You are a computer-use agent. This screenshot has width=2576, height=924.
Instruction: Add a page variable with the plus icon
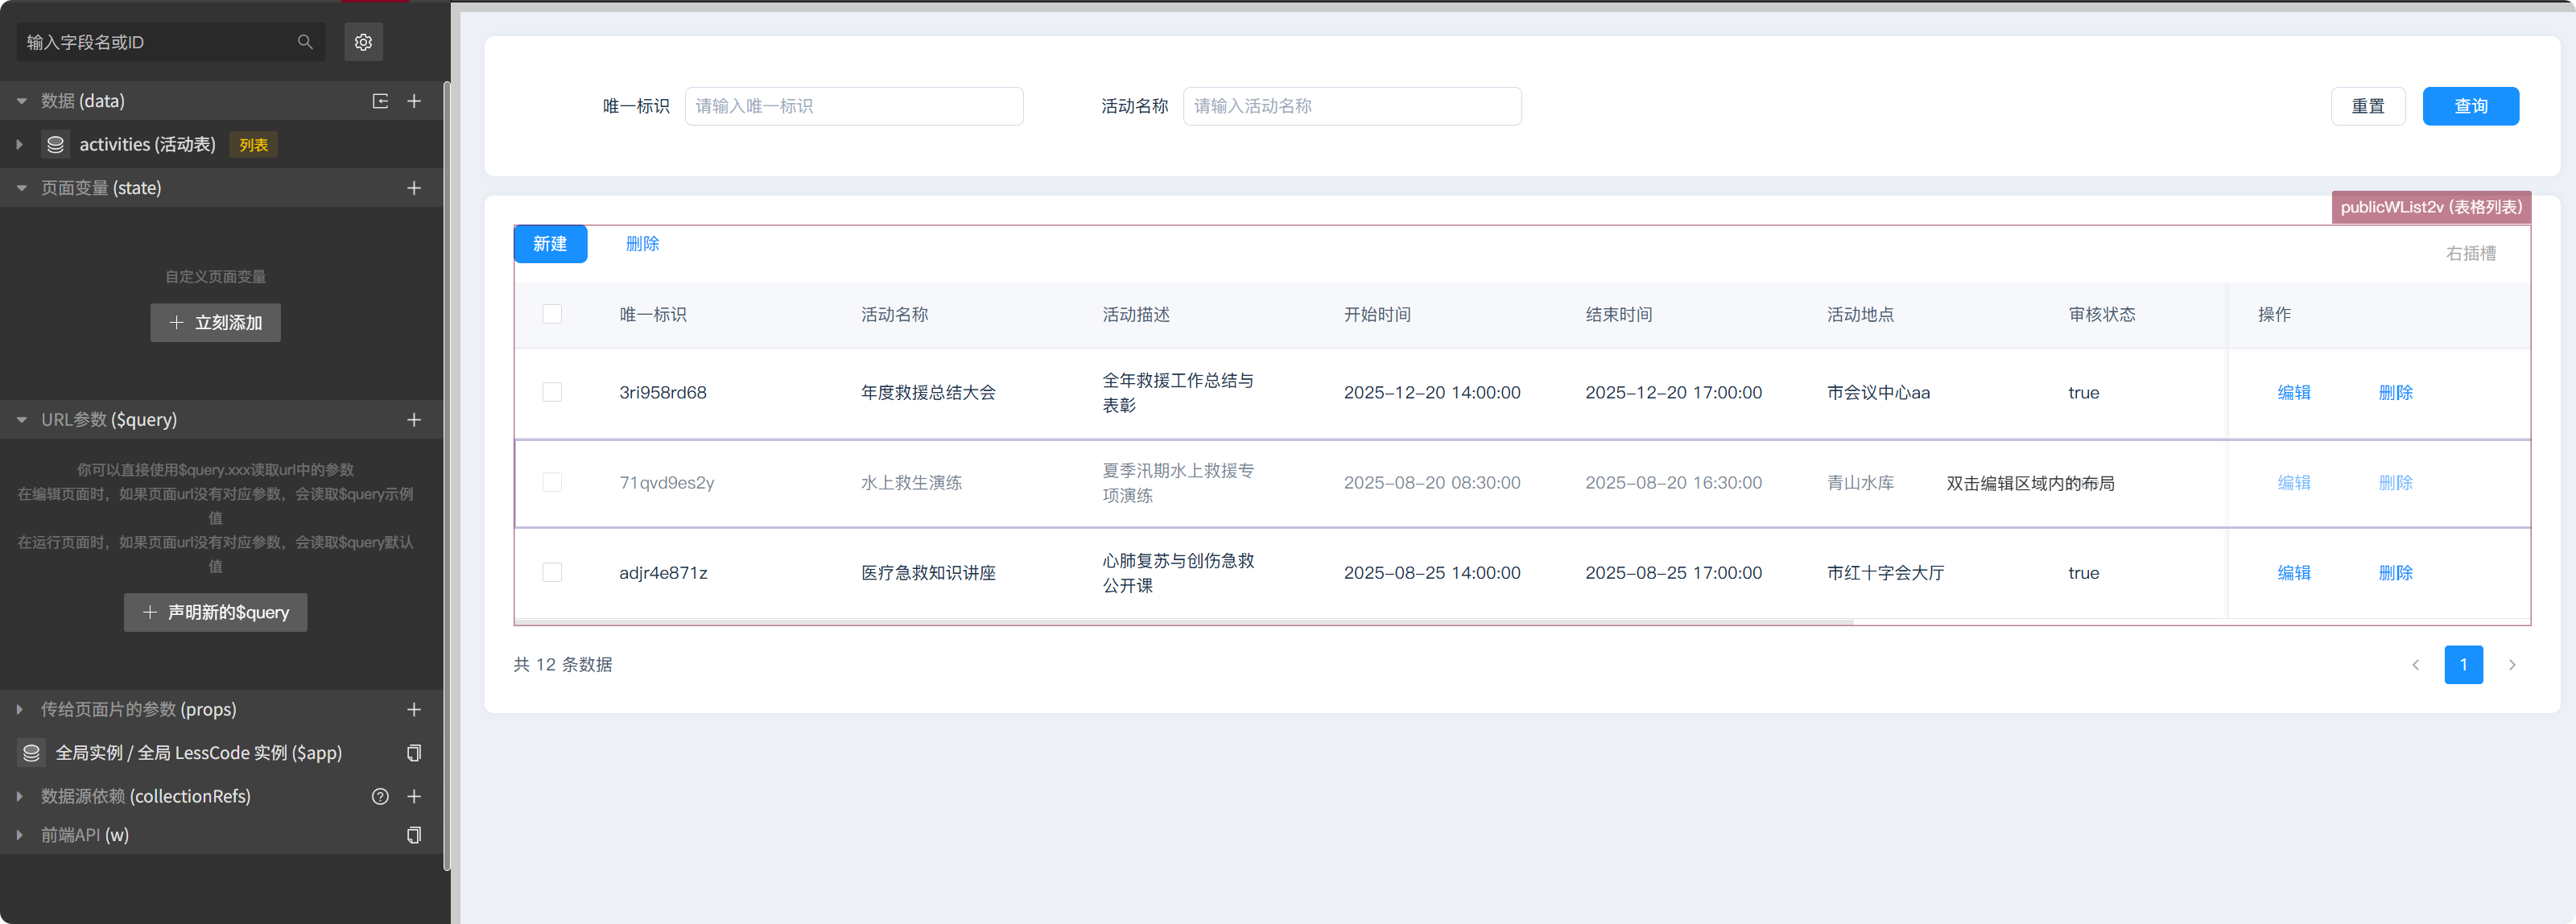[x=414, y=188]
